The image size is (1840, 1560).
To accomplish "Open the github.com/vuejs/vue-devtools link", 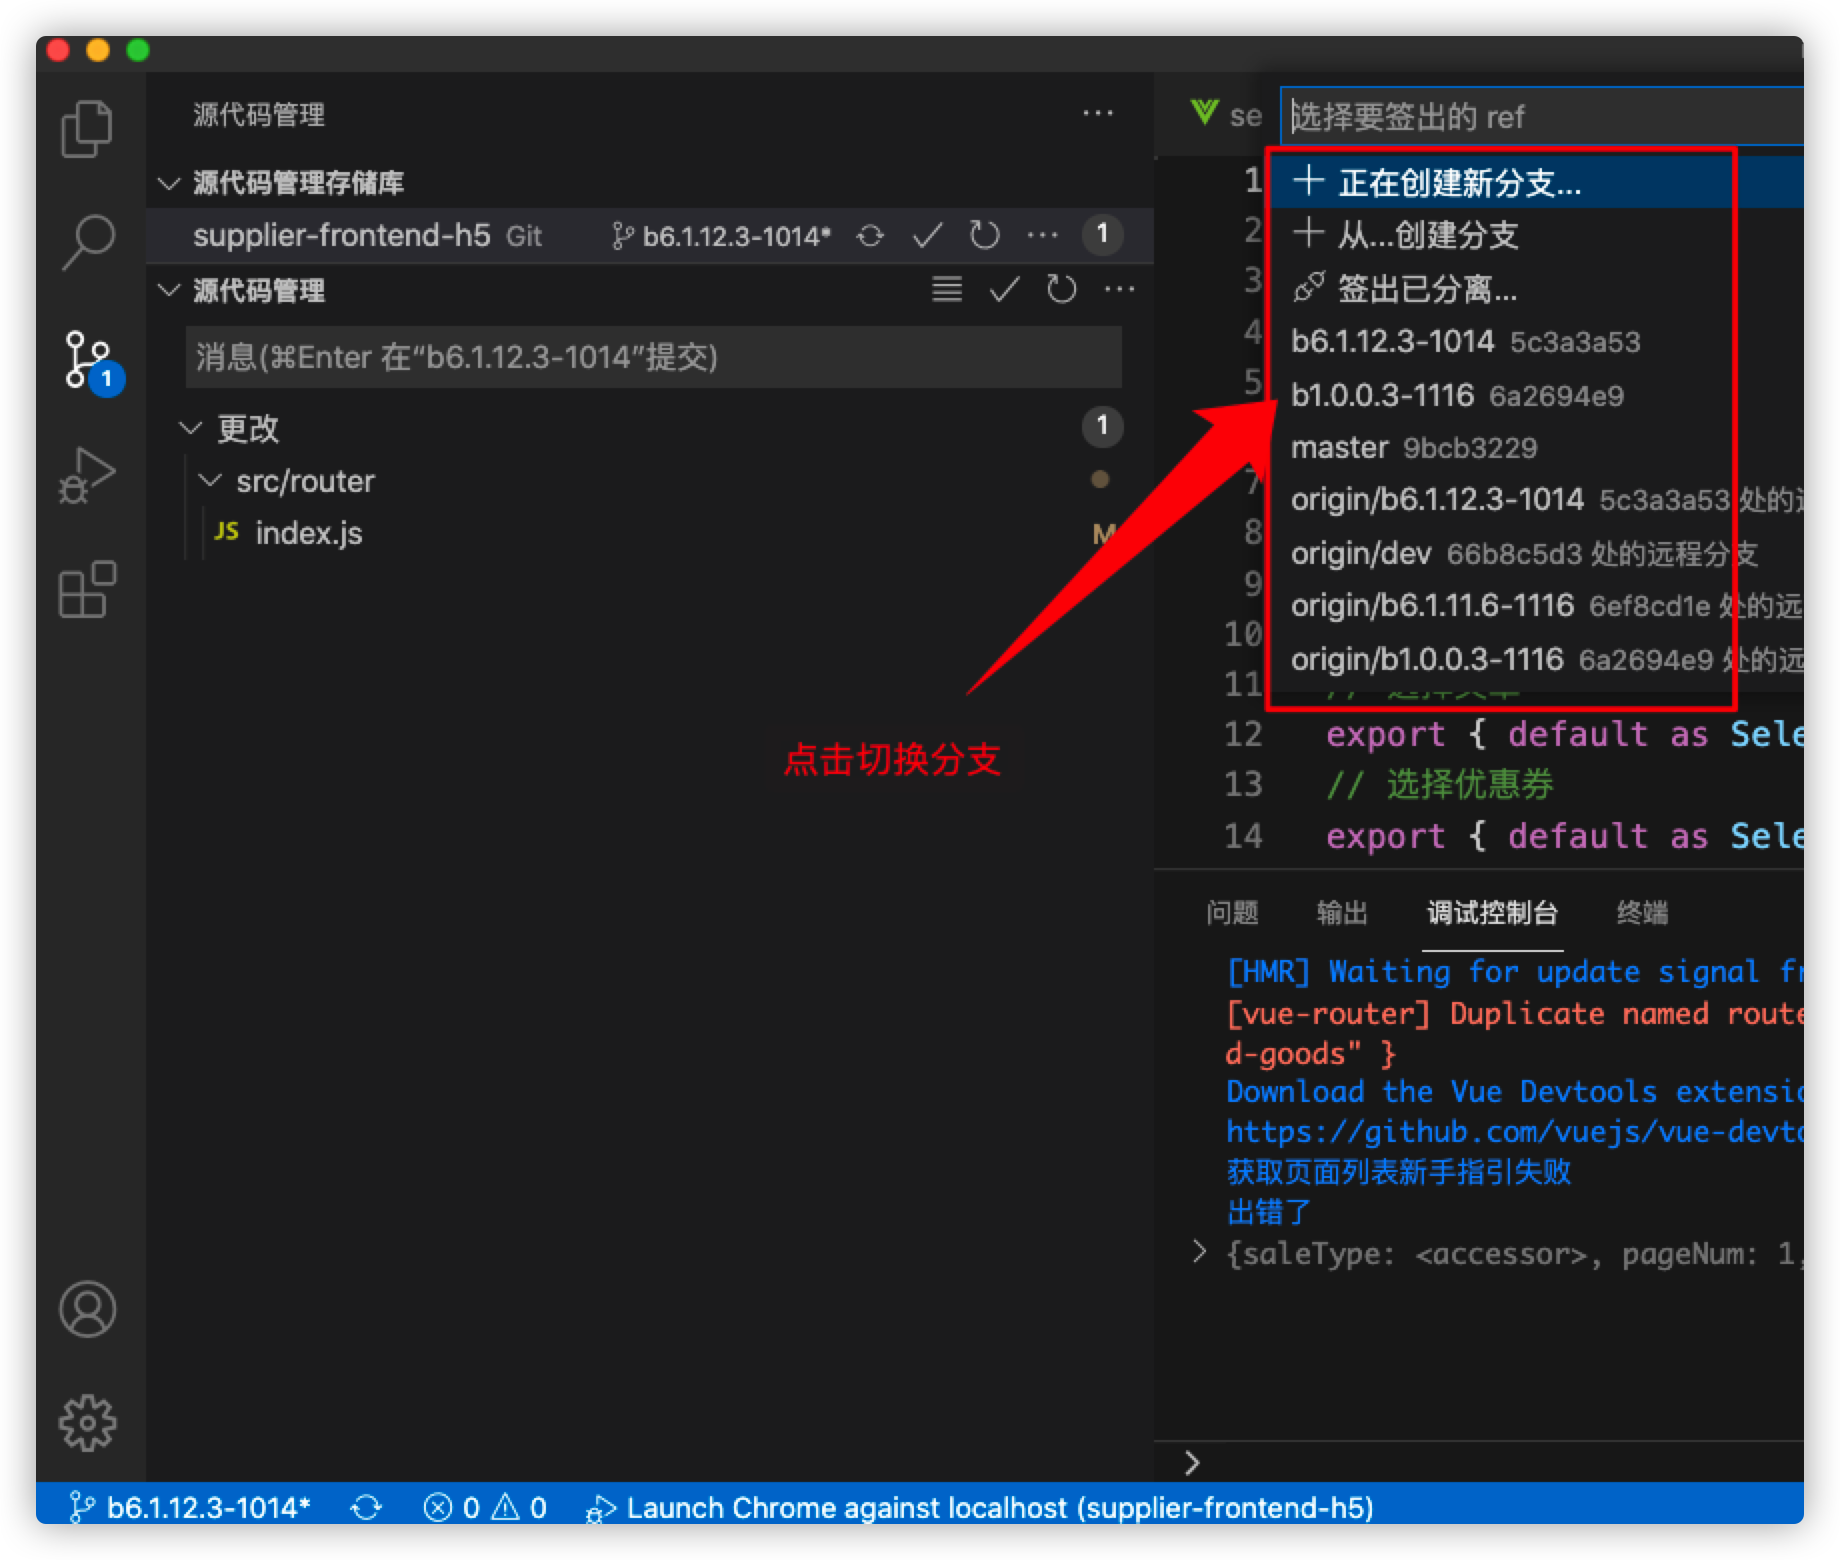I will pos(1515,1131).
